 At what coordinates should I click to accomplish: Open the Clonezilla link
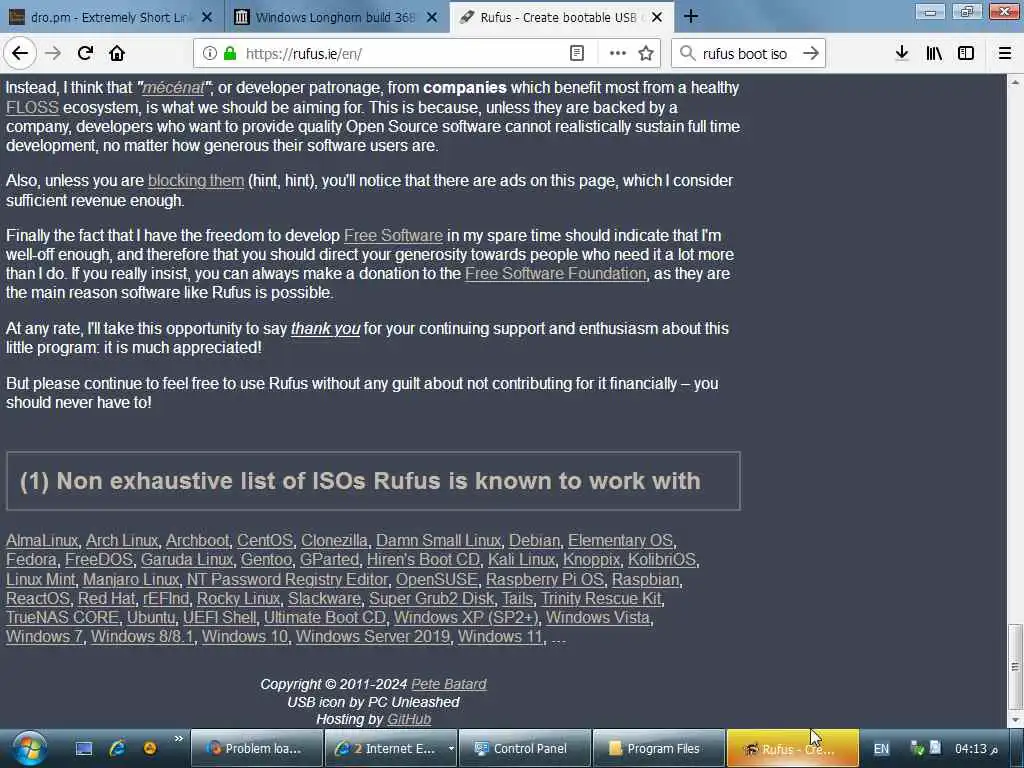[334, 541]
